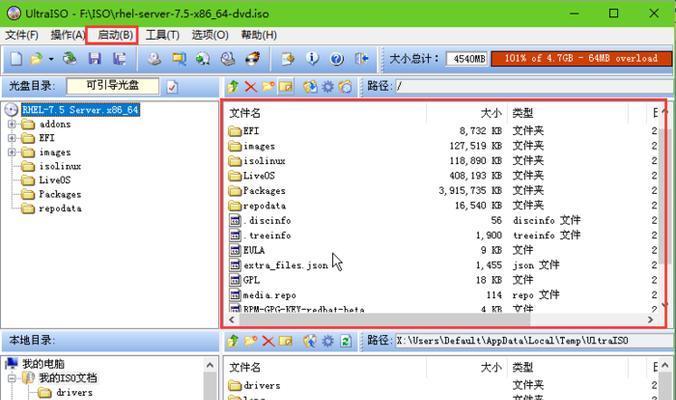The height and width of the screenshot is (400, 676).
Task: Click green refresh icon in local toolbar
Action: 345,341
